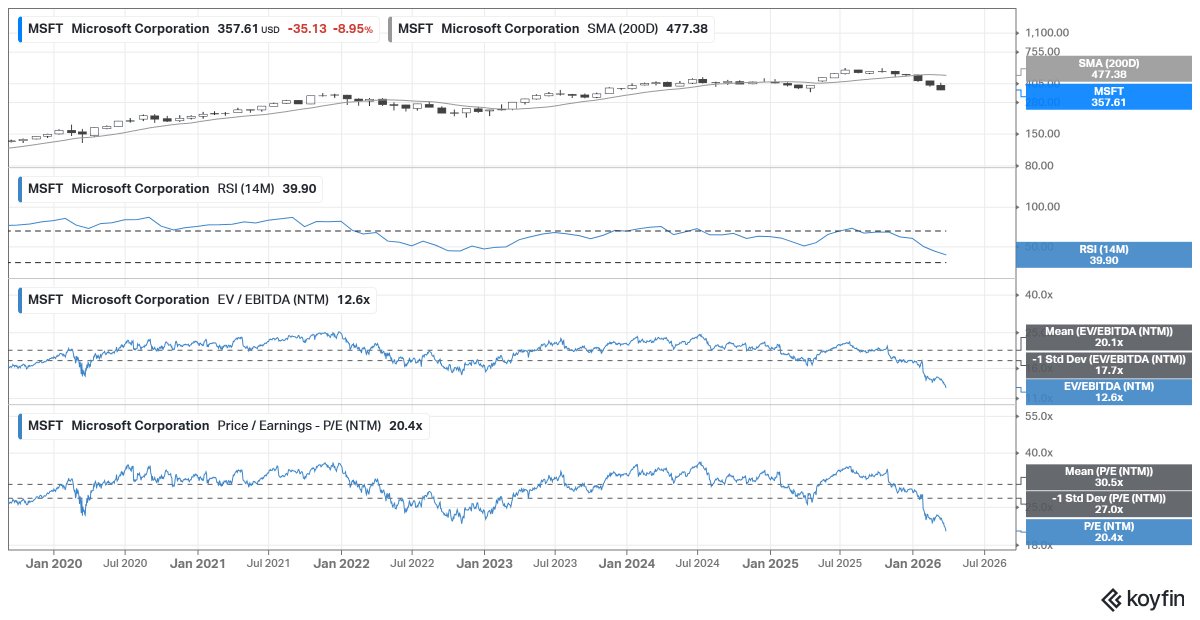This screenshot has height=620, width=1200.
Task: Click the 150.00 price axis value
Action: [1044, 133]
